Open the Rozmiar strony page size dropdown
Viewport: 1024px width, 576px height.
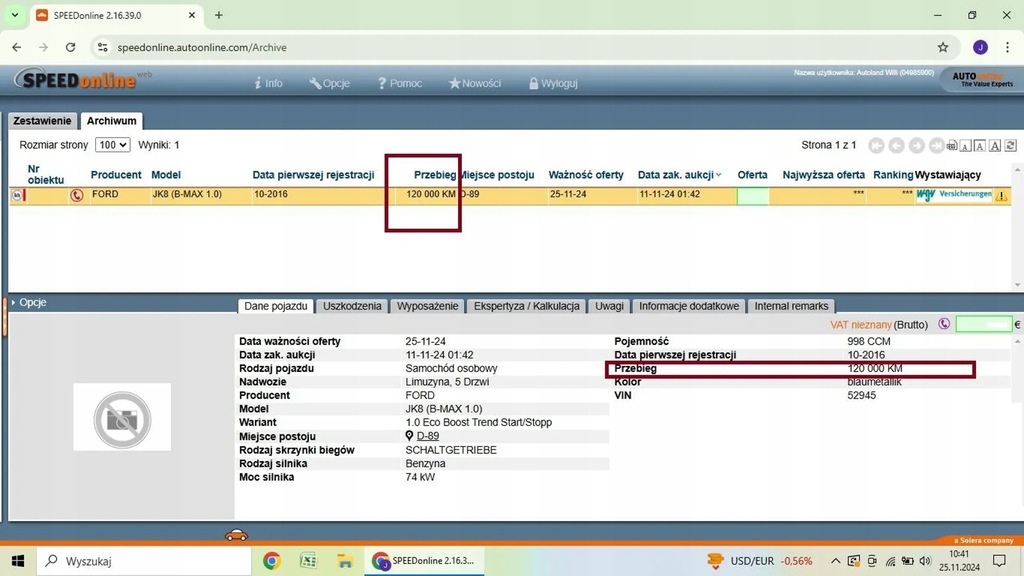coord(113,145)
